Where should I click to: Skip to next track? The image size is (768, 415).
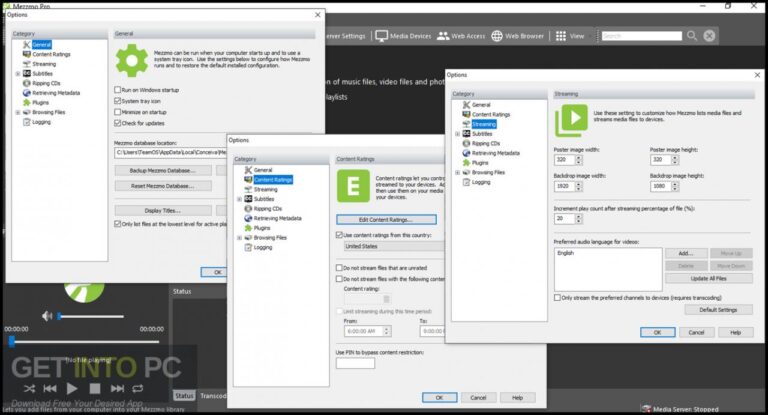pos(117,389)
